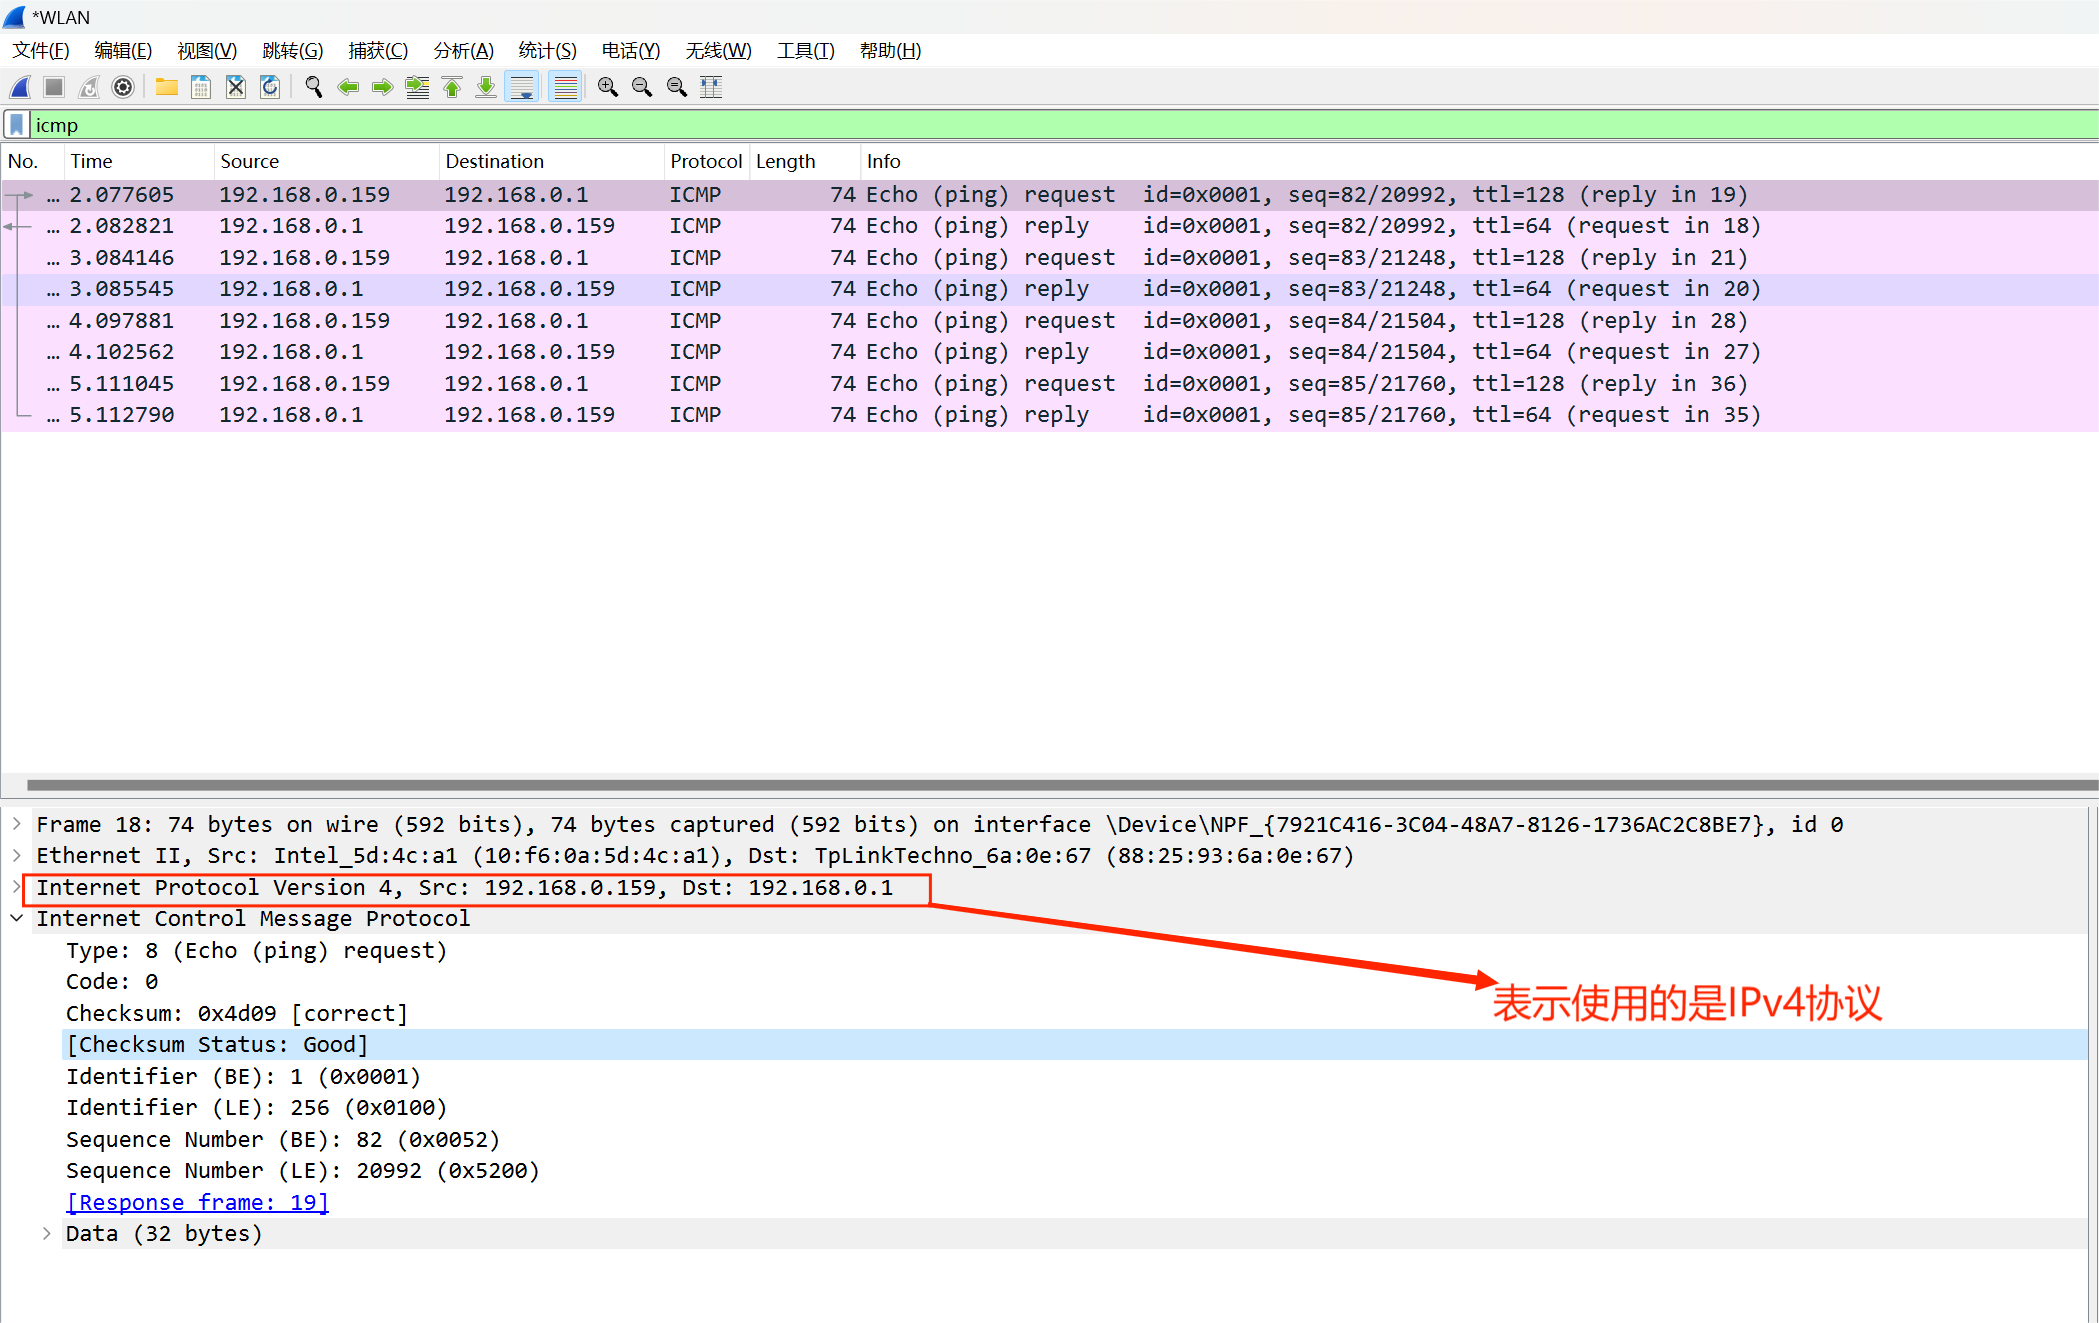2099x1323 pixels.
Task: Sort packets by Destination column header
Action: tap(552, 162)
